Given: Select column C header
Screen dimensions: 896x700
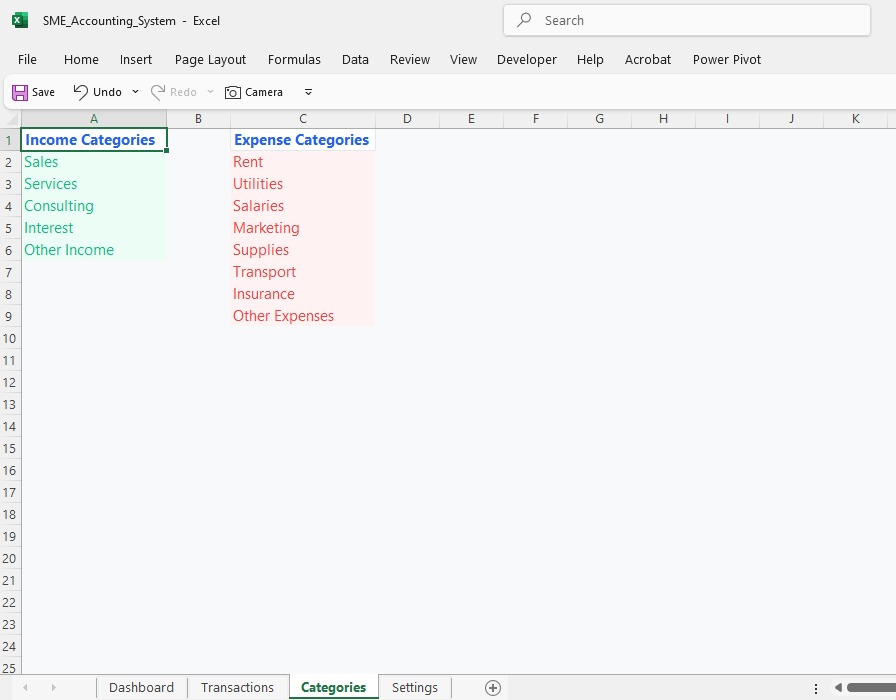Looking at the screenshot, I should pyautogui.click(x=303, y=119).
